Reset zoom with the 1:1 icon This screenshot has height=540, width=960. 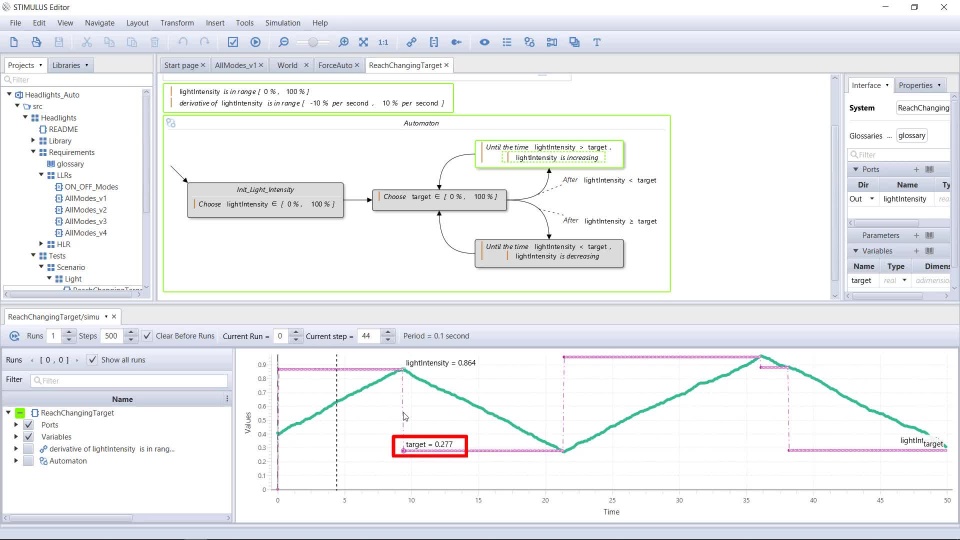383,42
